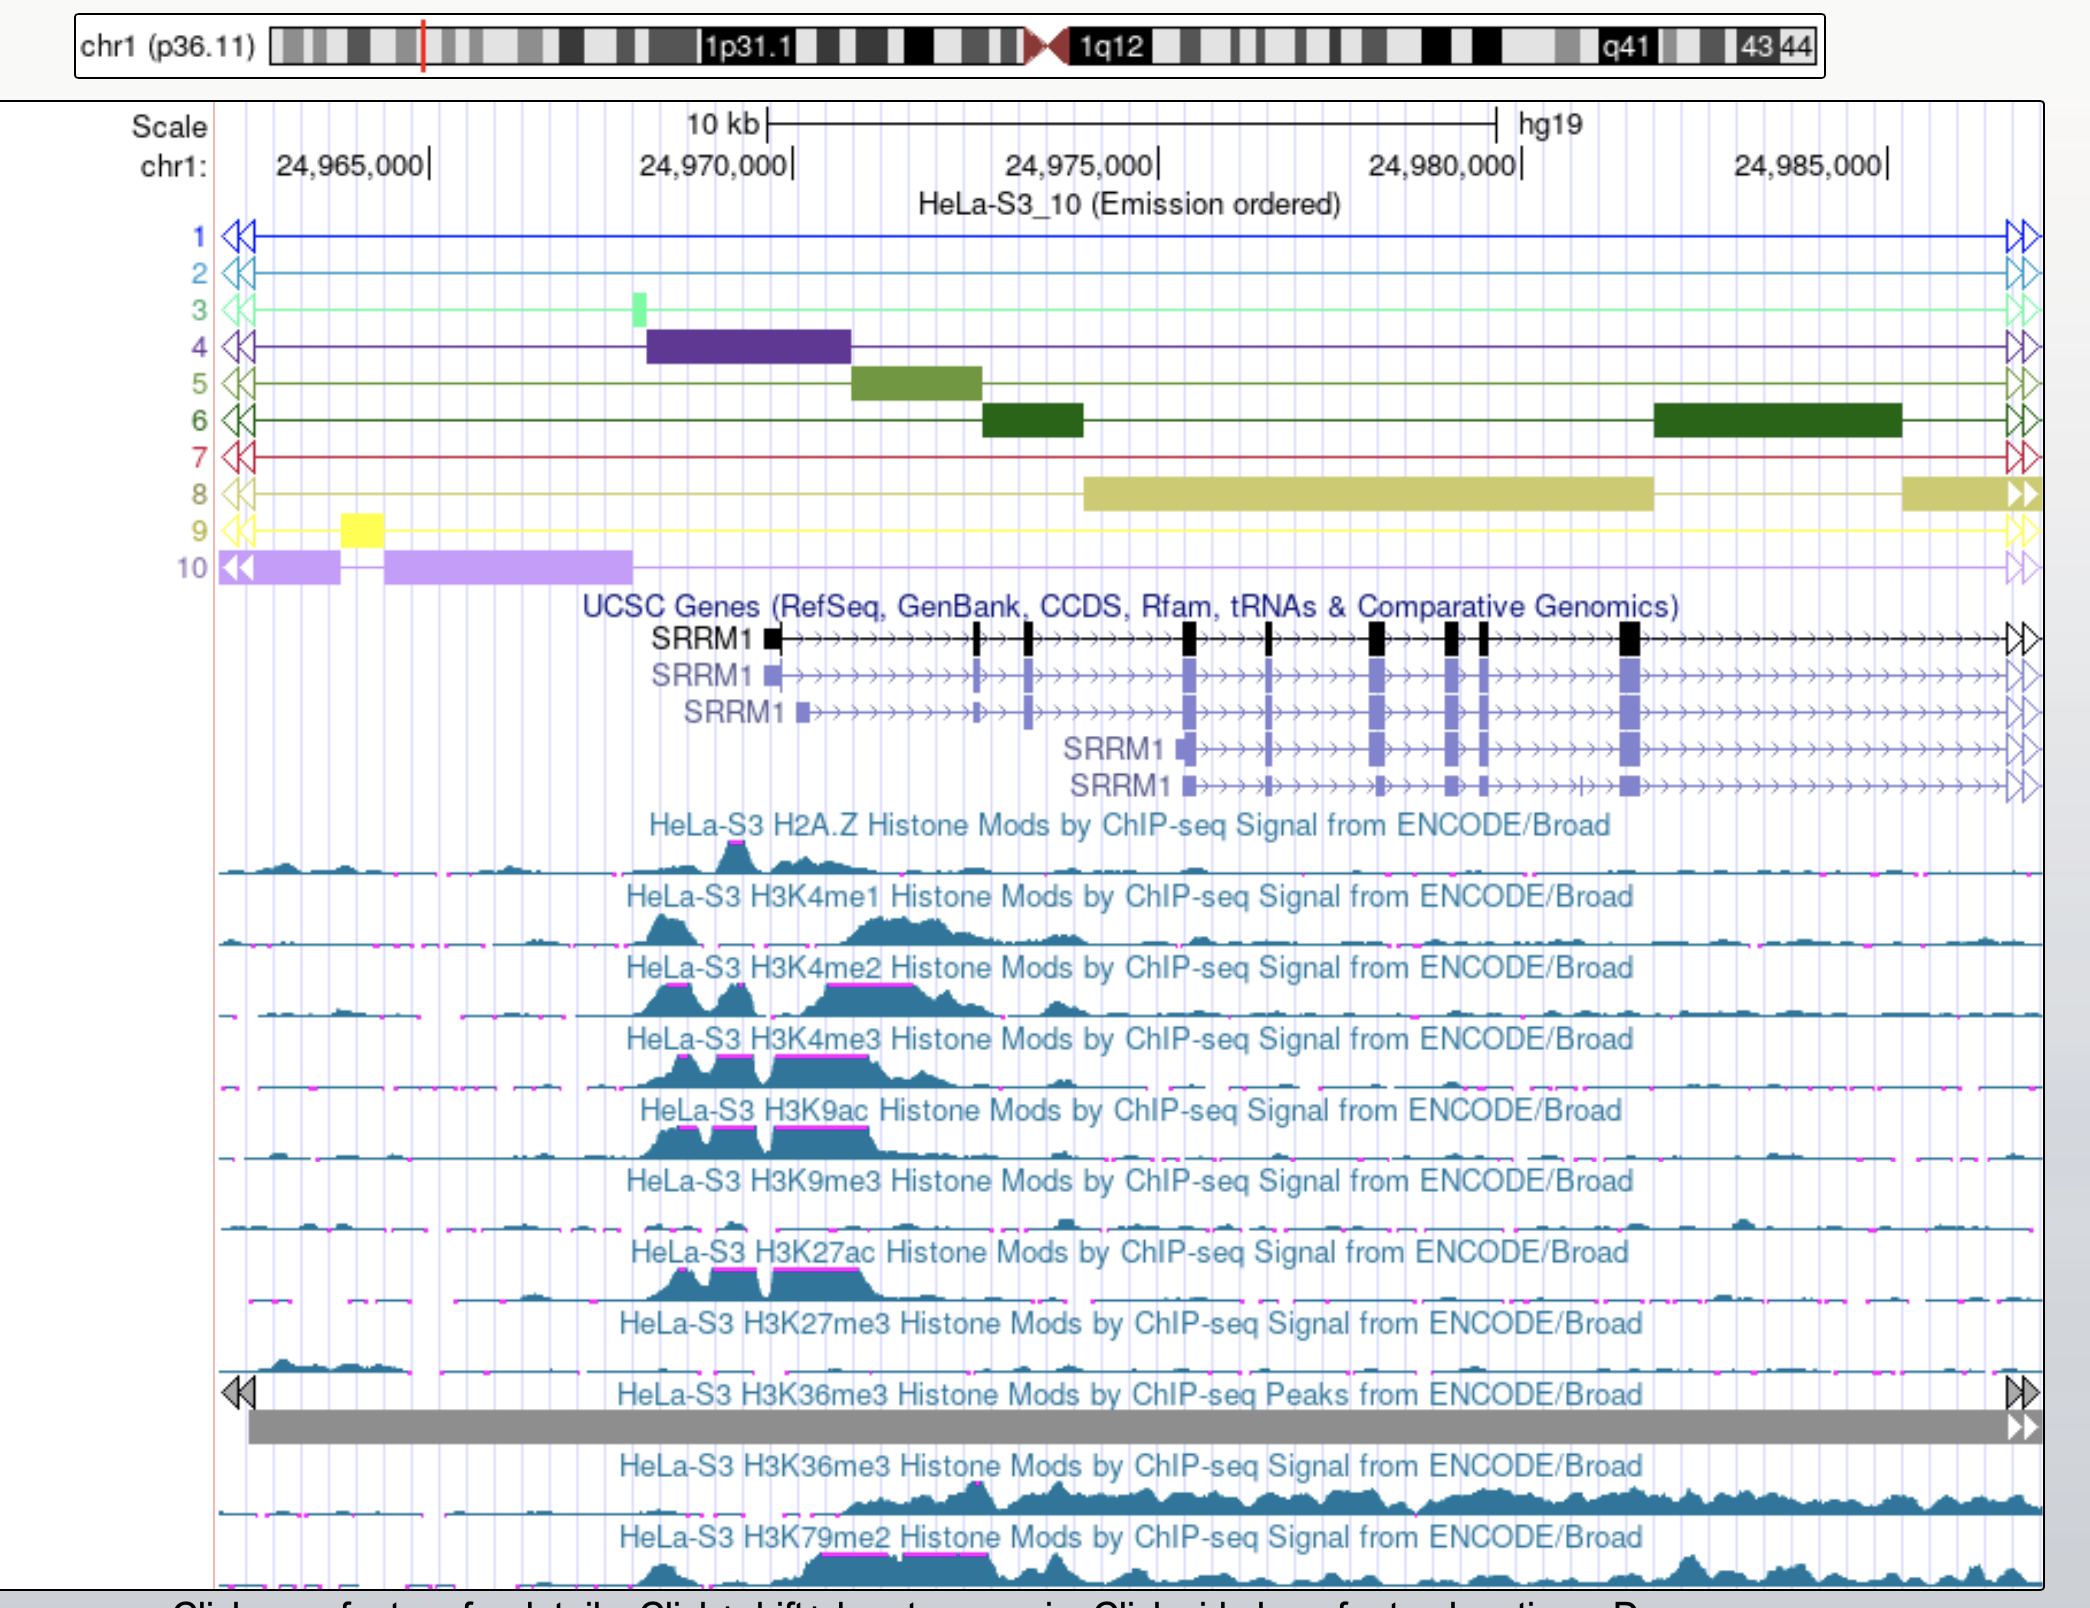This screenshot has width=2090, height=1608.
Task: Open HeLa-S3 H3K27me3 track title
Action: coord(1130,1323)
